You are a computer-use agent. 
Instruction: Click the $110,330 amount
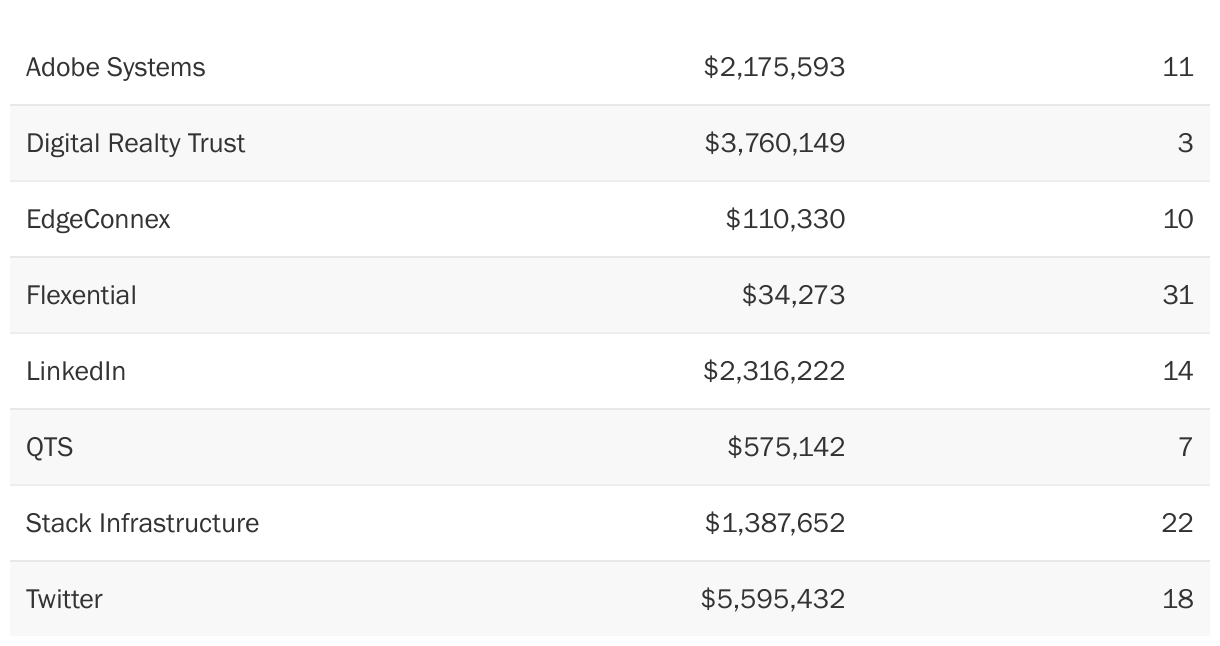[785, 219]
